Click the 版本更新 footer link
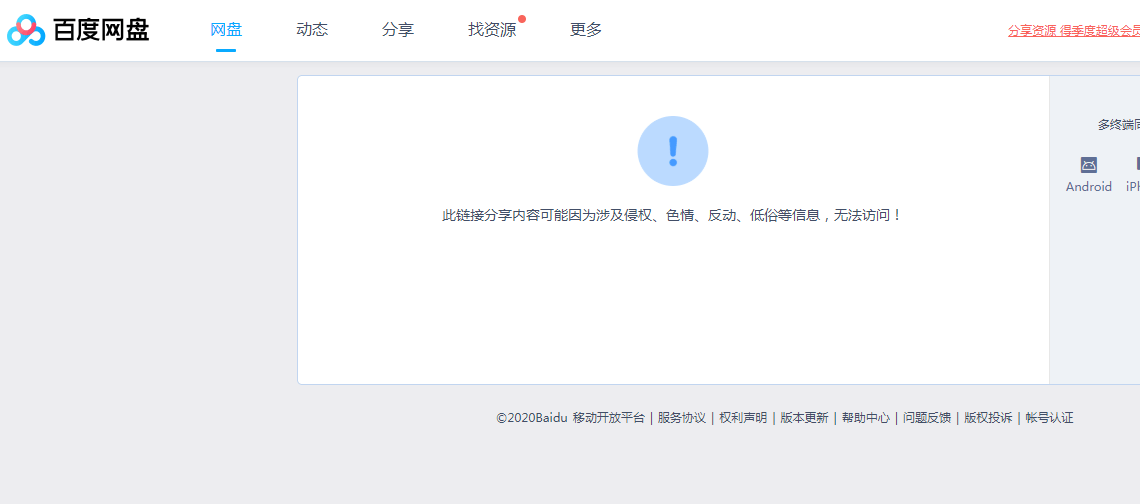The width and height of the screenshot is (1140, 504). pos(804,418)
